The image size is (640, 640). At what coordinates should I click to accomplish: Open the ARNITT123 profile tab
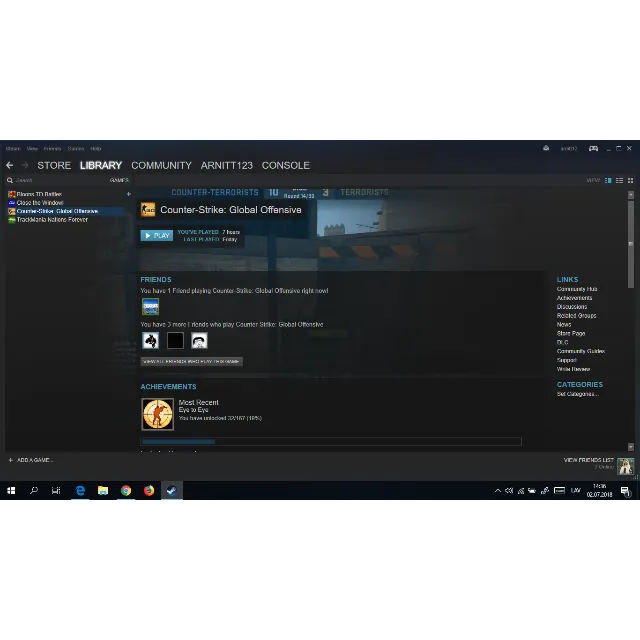(227, 165)
